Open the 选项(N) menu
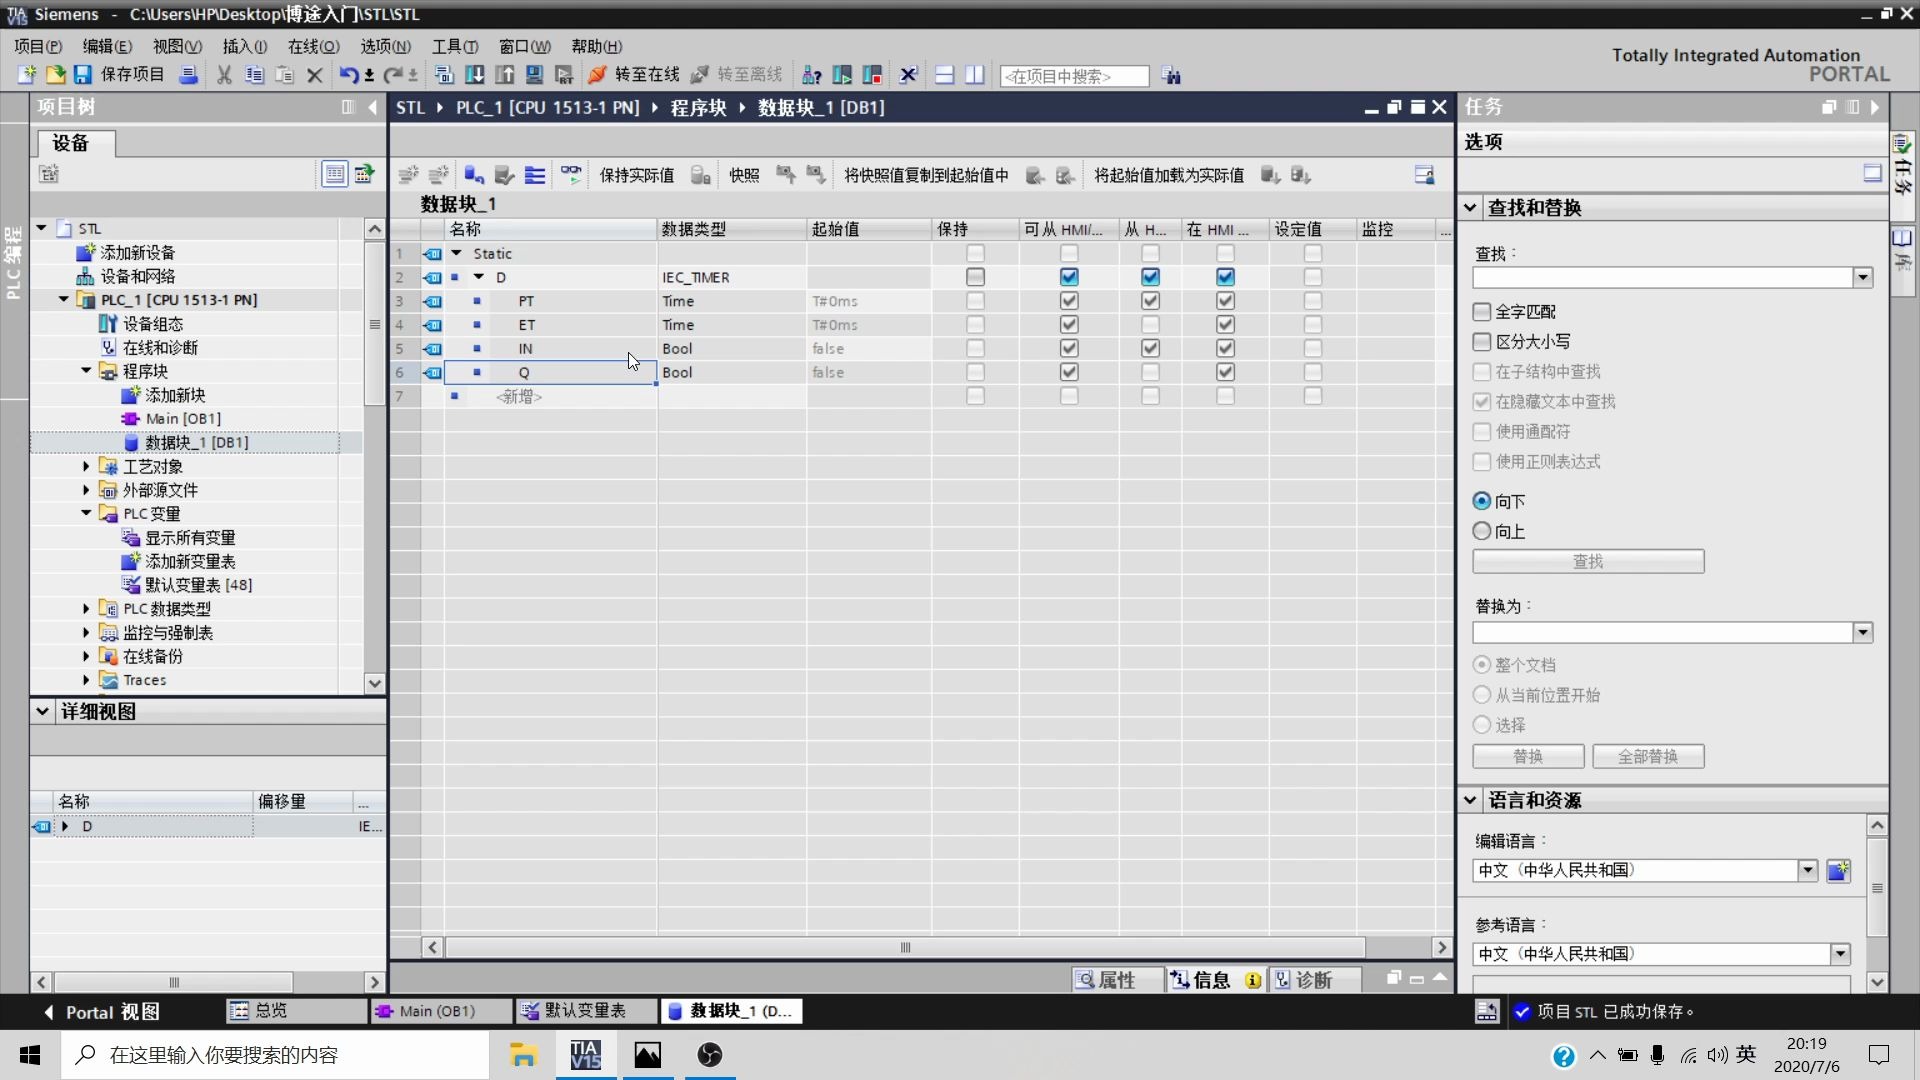The height and width of the screenshot is (1080, 1920). (x=385, y=46)
